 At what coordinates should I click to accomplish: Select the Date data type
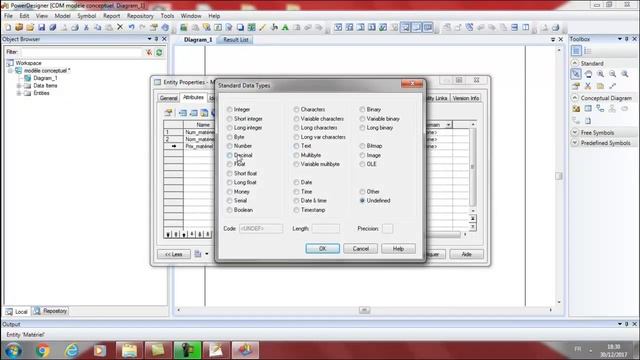pyautogui.click(x=303, y=182)
